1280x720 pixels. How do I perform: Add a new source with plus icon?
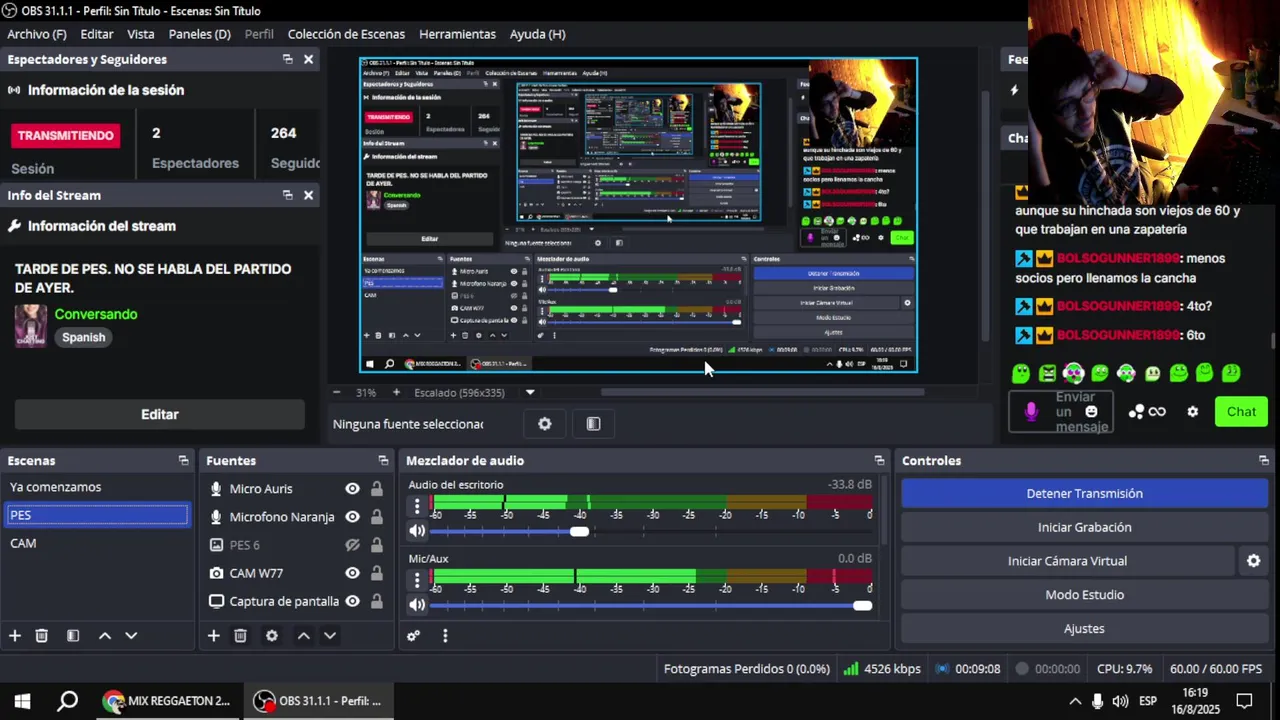(x=213, y=635)
